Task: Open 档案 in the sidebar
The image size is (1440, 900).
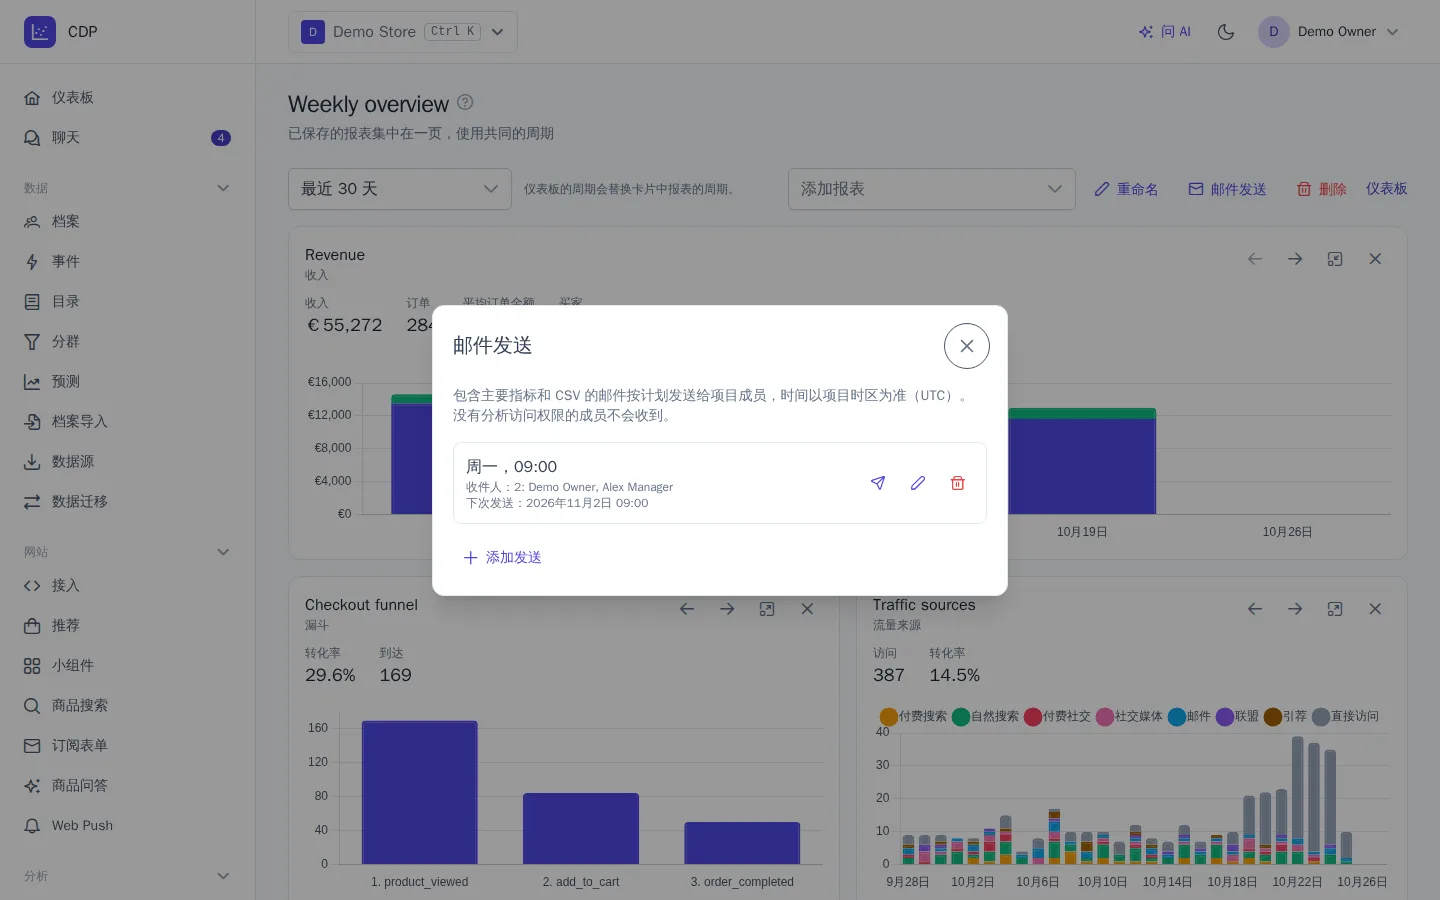Action: click(x=128, y=222)
